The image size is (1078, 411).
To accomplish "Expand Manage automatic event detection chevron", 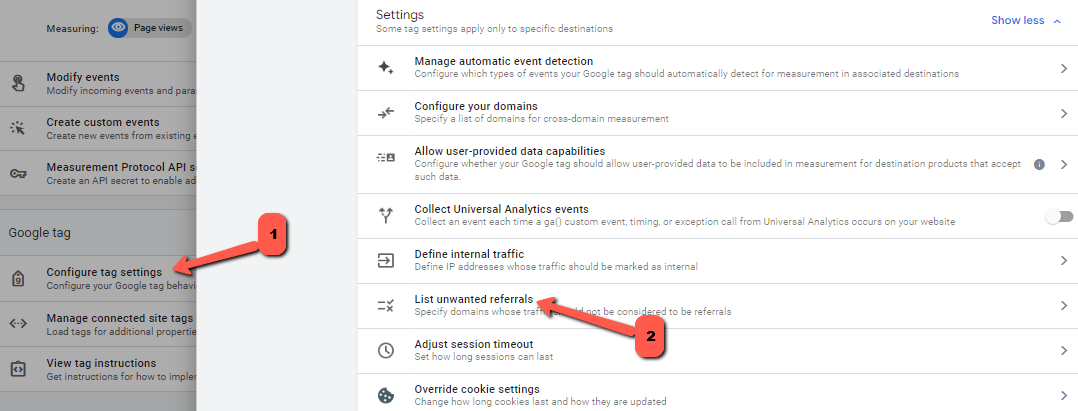I will point(1064,69).
